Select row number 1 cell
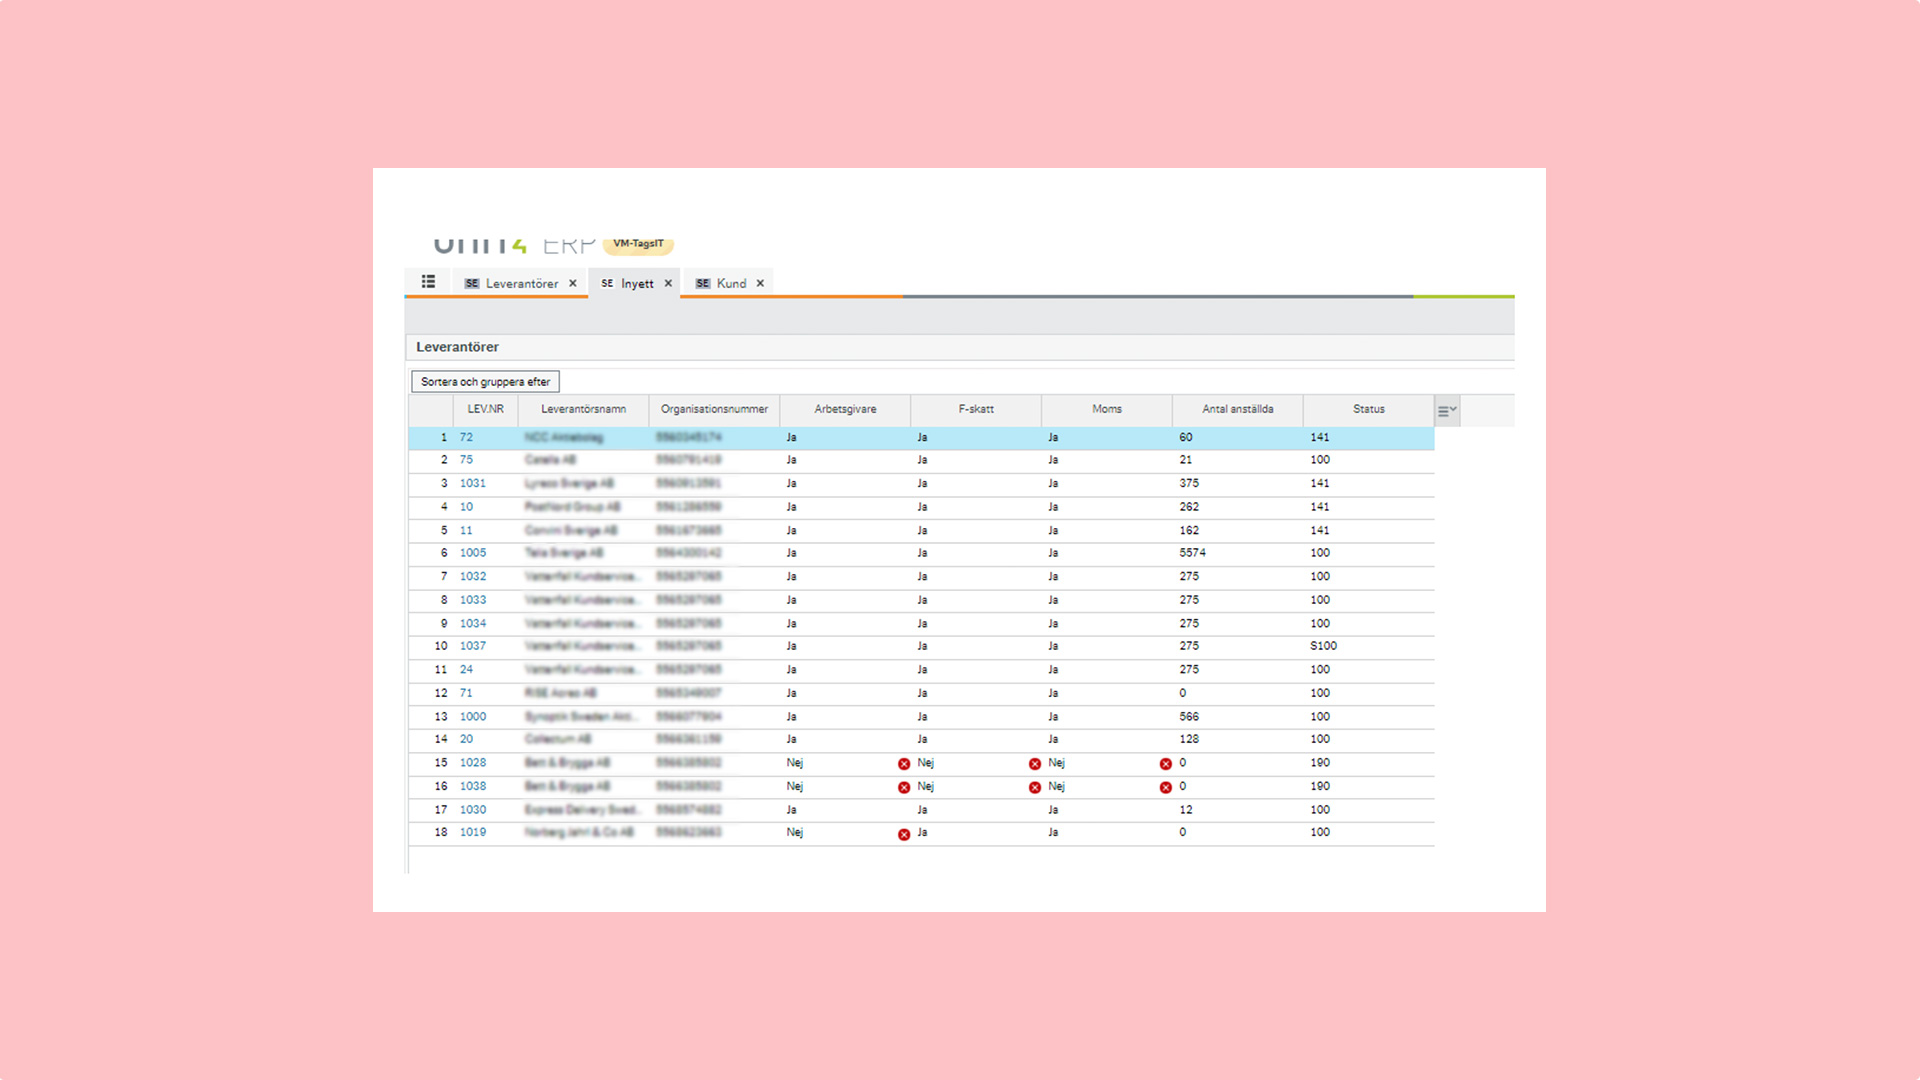This screenshot has width=1920, height=1080. point(431,437)
